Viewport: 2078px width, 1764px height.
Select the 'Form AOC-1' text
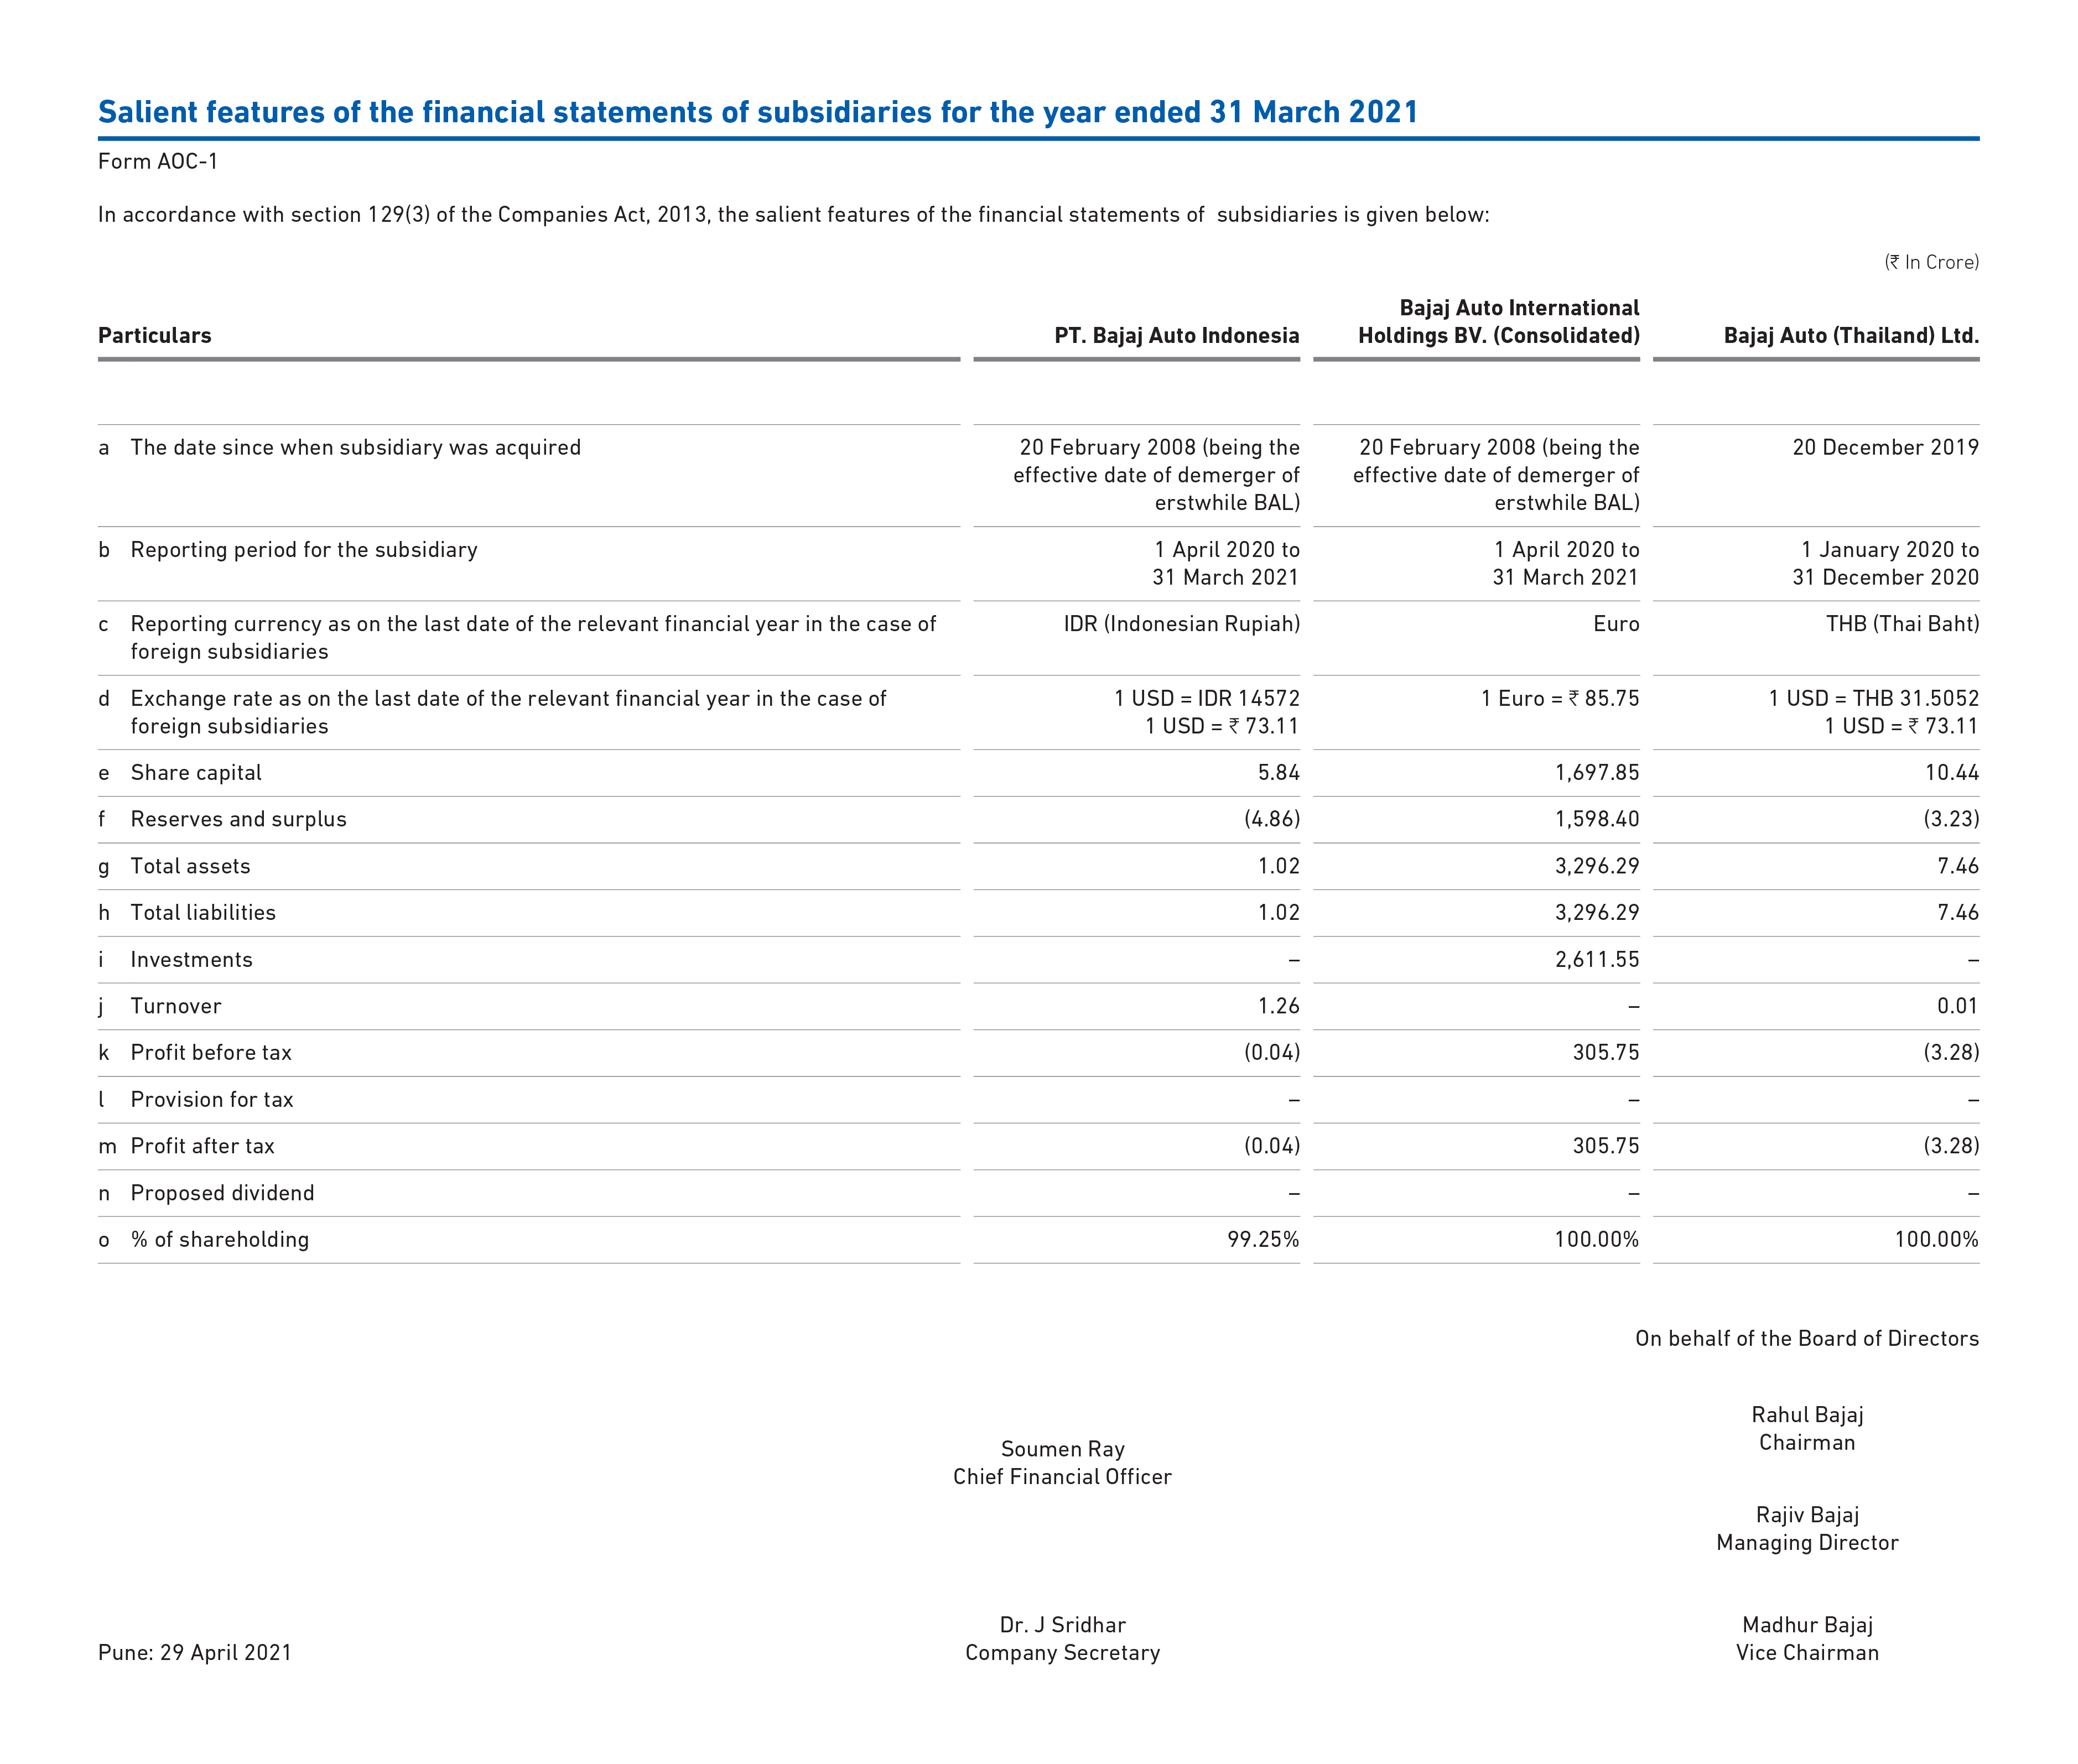[158, 162]
